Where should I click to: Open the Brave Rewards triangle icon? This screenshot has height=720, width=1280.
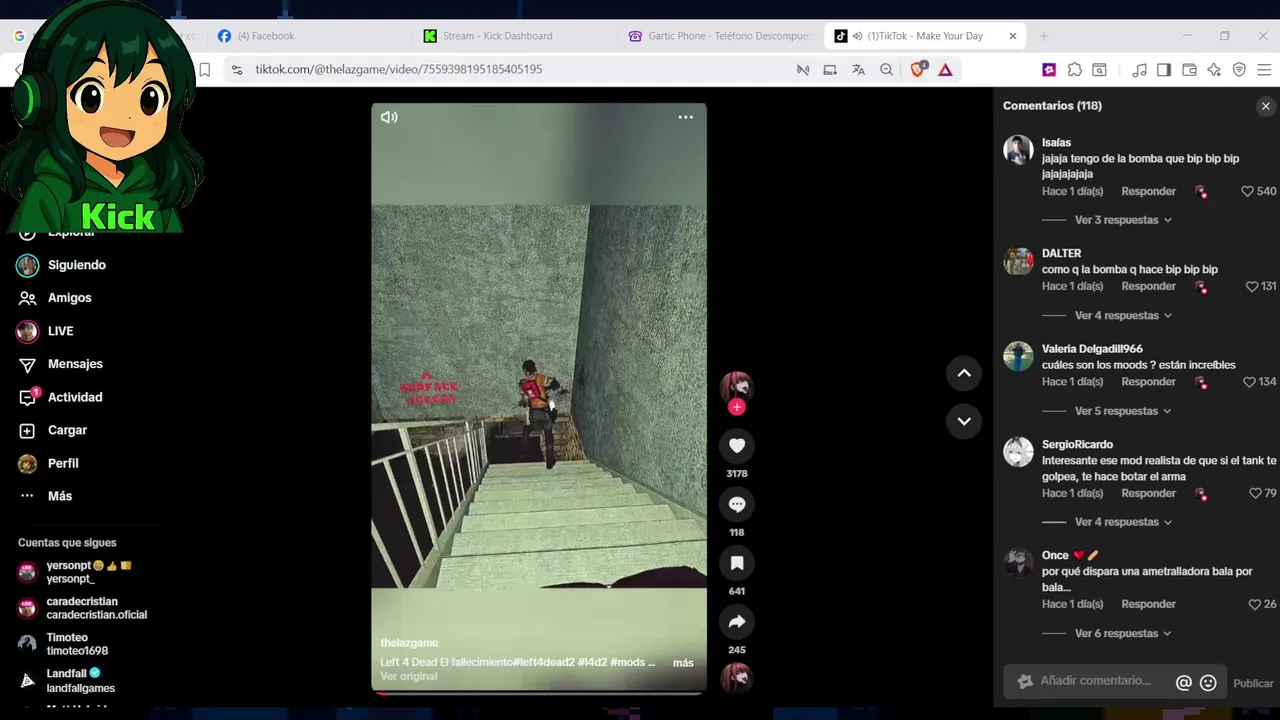pyautogui.click(x=945, y=69)
